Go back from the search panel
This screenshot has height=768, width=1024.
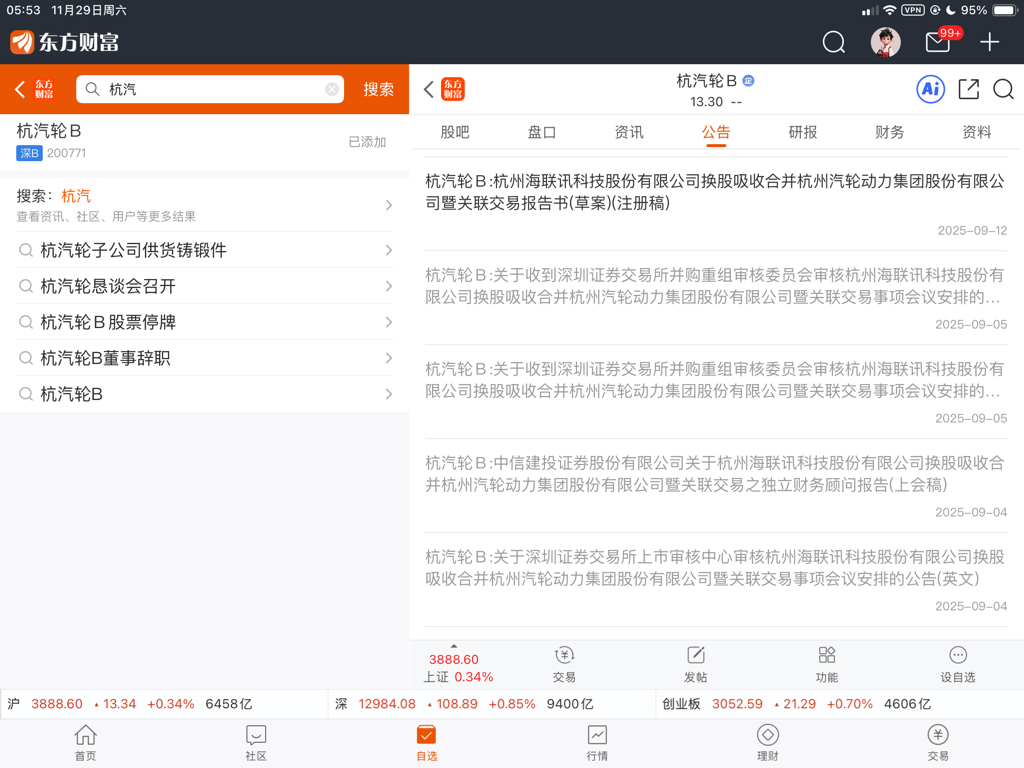point(20,89)
